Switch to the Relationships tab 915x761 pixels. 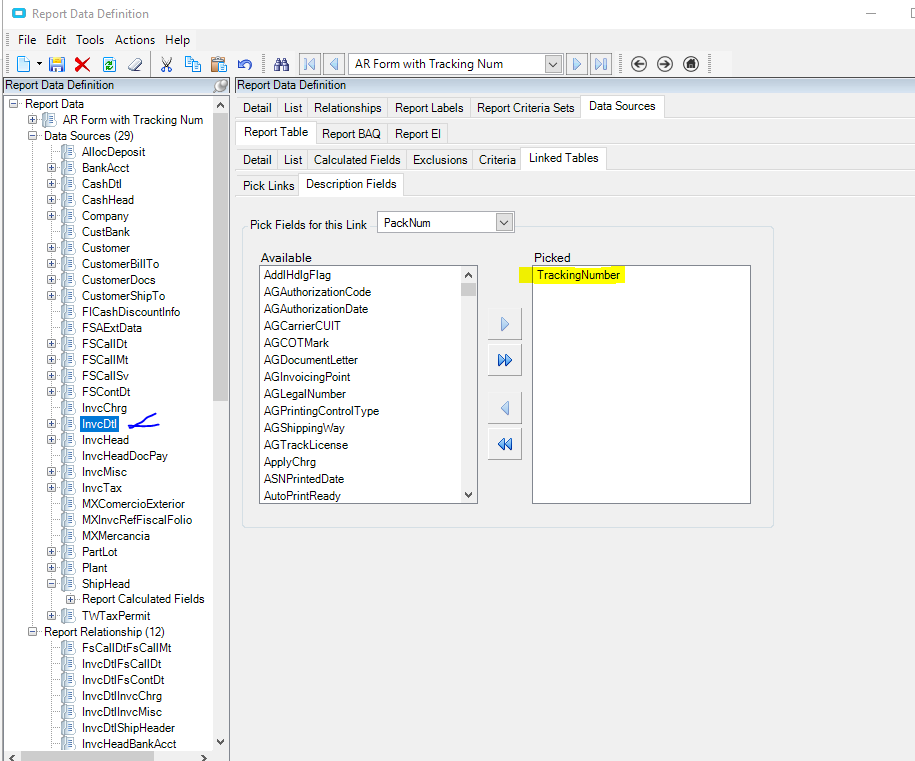click(x=348, y=108)
